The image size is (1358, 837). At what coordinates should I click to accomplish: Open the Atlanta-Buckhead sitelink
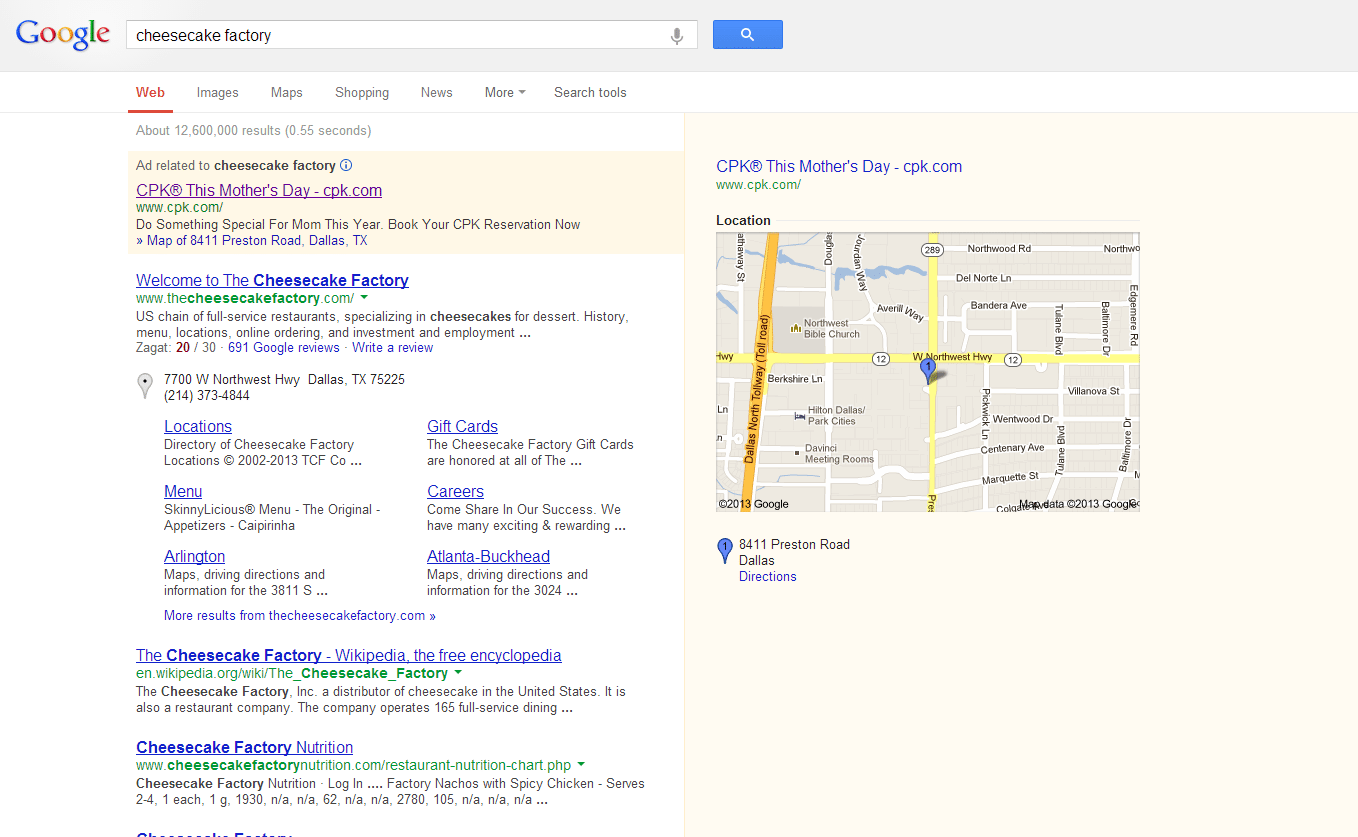tap(488, 556)
